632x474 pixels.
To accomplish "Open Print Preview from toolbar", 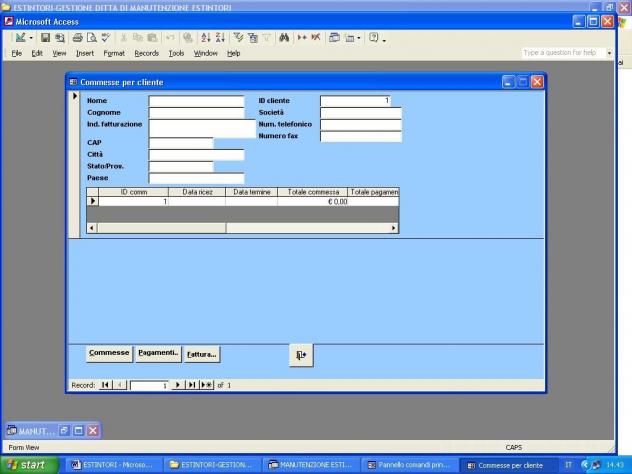I will 92,38.
